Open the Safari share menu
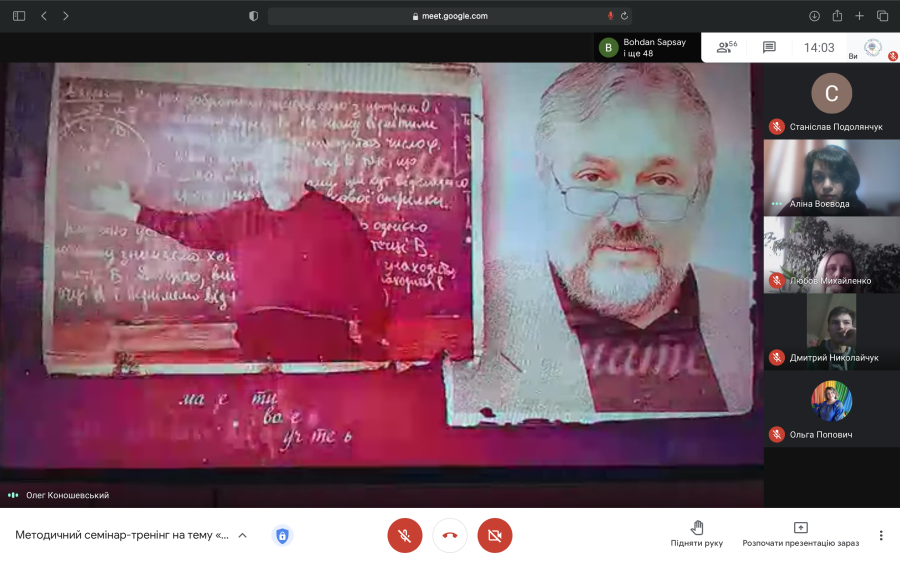The width and height of the screenshot is (900, 563). point(837,16)
